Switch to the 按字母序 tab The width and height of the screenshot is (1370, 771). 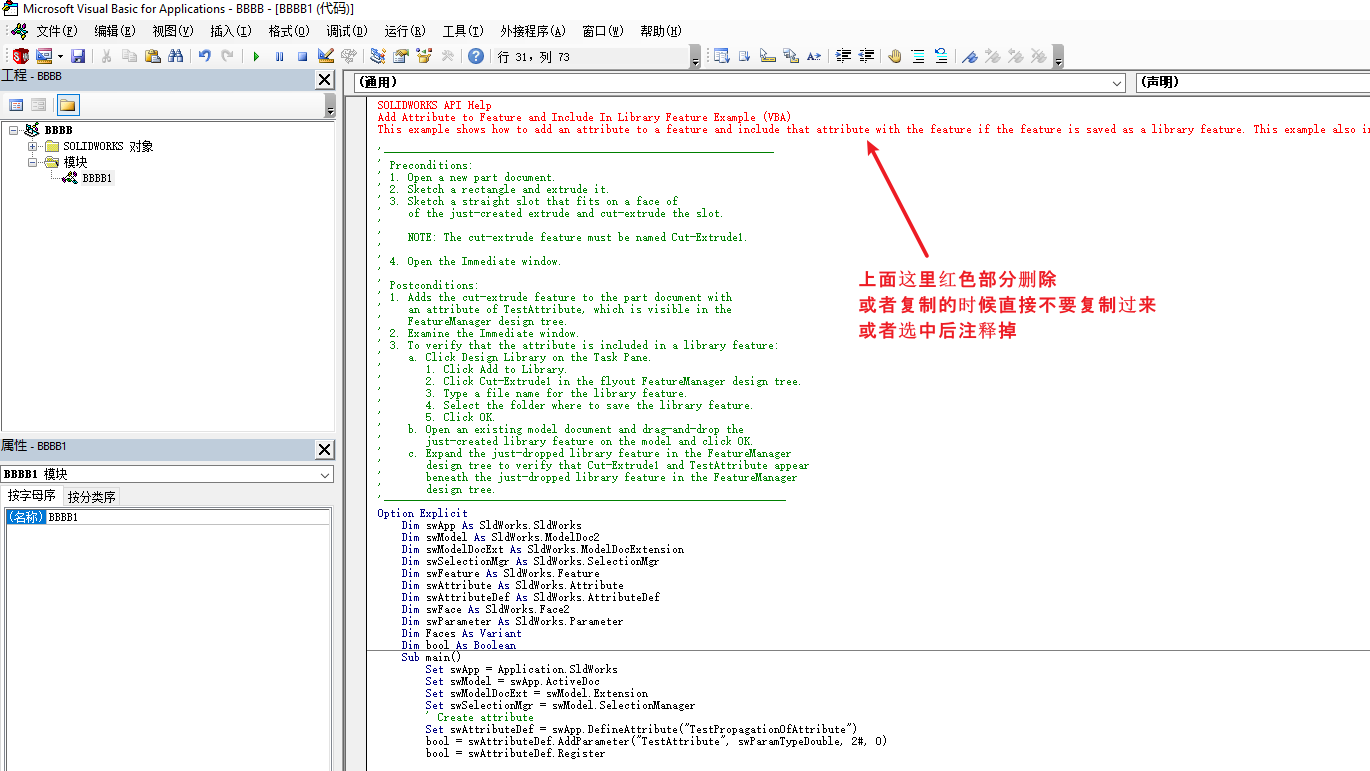32,496
